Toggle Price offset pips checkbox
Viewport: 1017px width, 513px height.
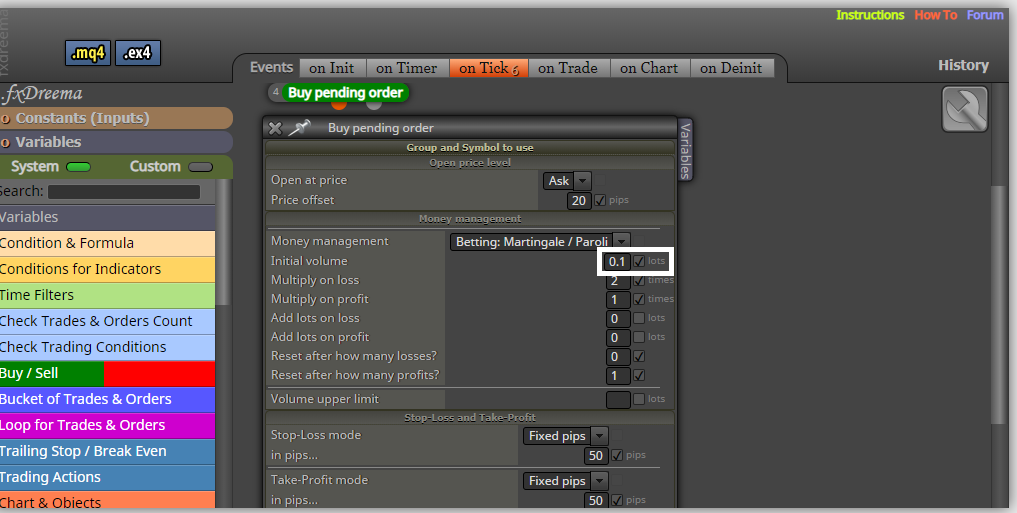(600, 200)
